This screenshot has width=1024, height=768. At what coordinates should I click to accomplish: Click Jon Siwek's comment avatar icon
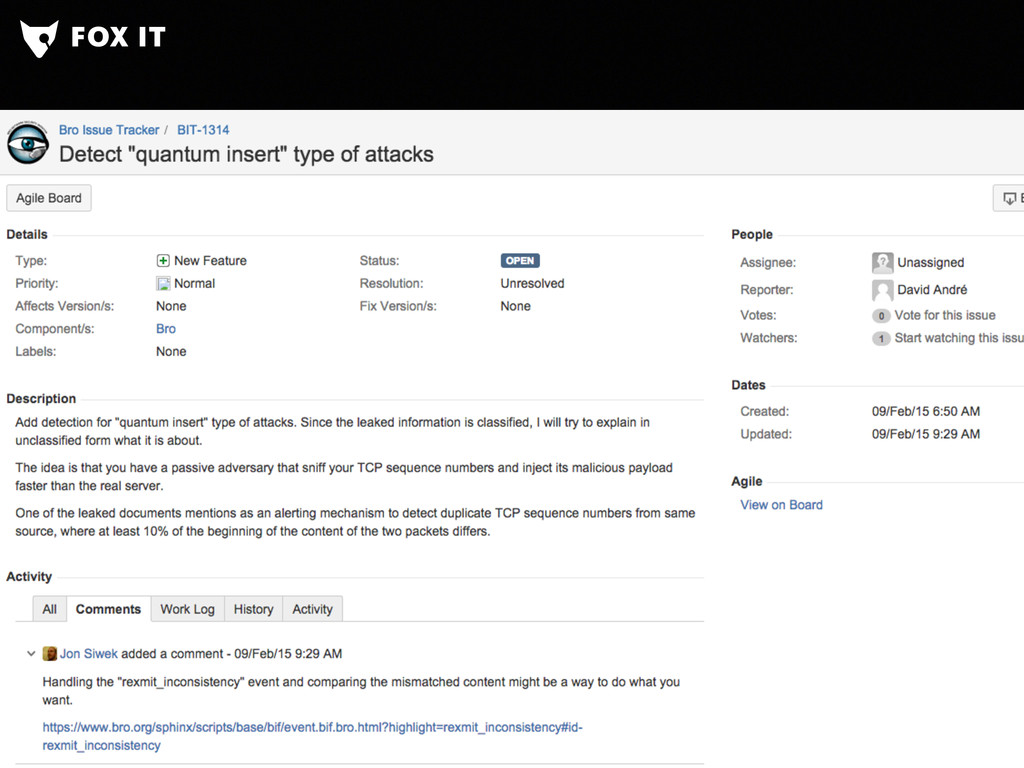coord(50,654)
